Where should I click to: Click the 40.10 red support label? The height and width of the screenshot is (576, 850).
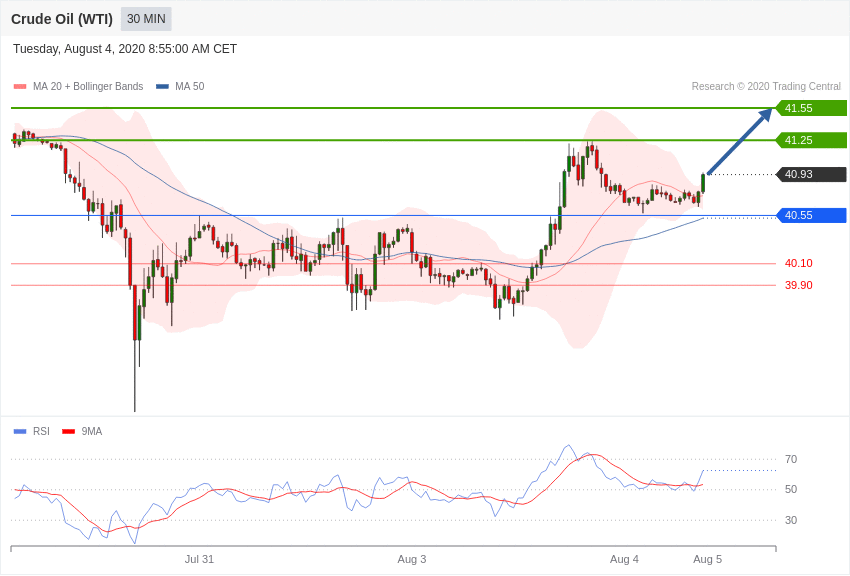coord(798,264)
